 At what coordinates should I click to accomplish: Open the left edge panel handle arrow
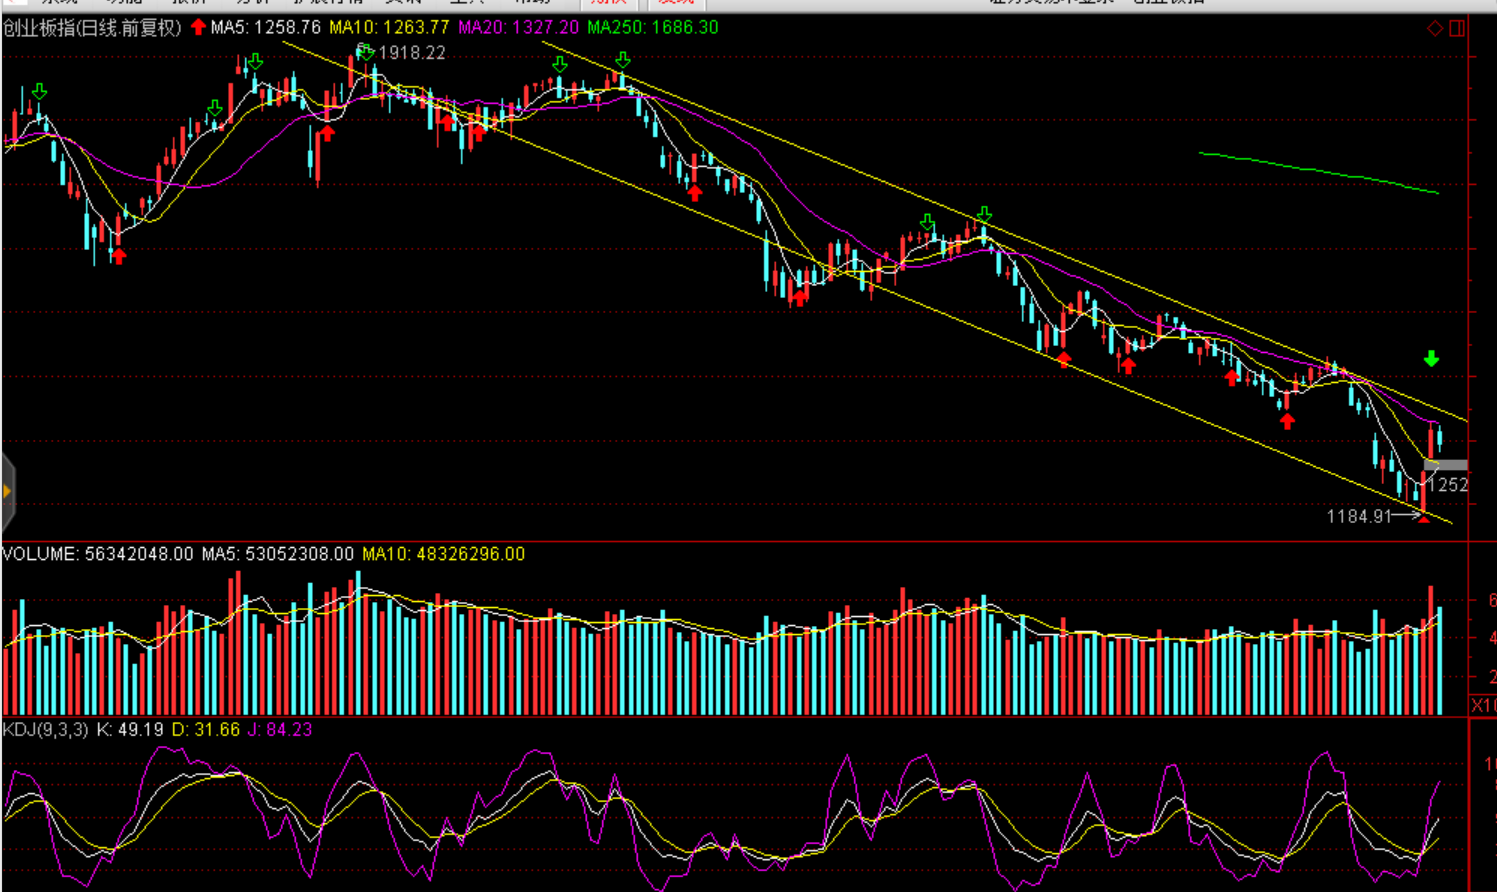(7, 491)
